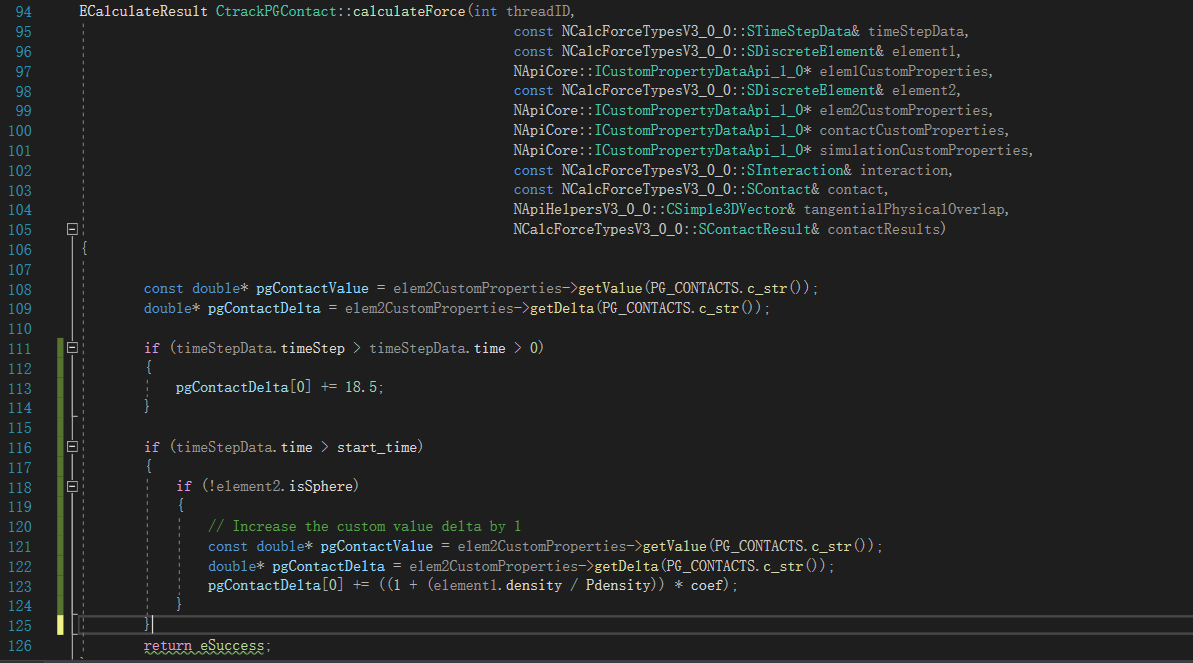Click the start_time identifier
This screenshot has width=1193, height=663.
point(377,447)
